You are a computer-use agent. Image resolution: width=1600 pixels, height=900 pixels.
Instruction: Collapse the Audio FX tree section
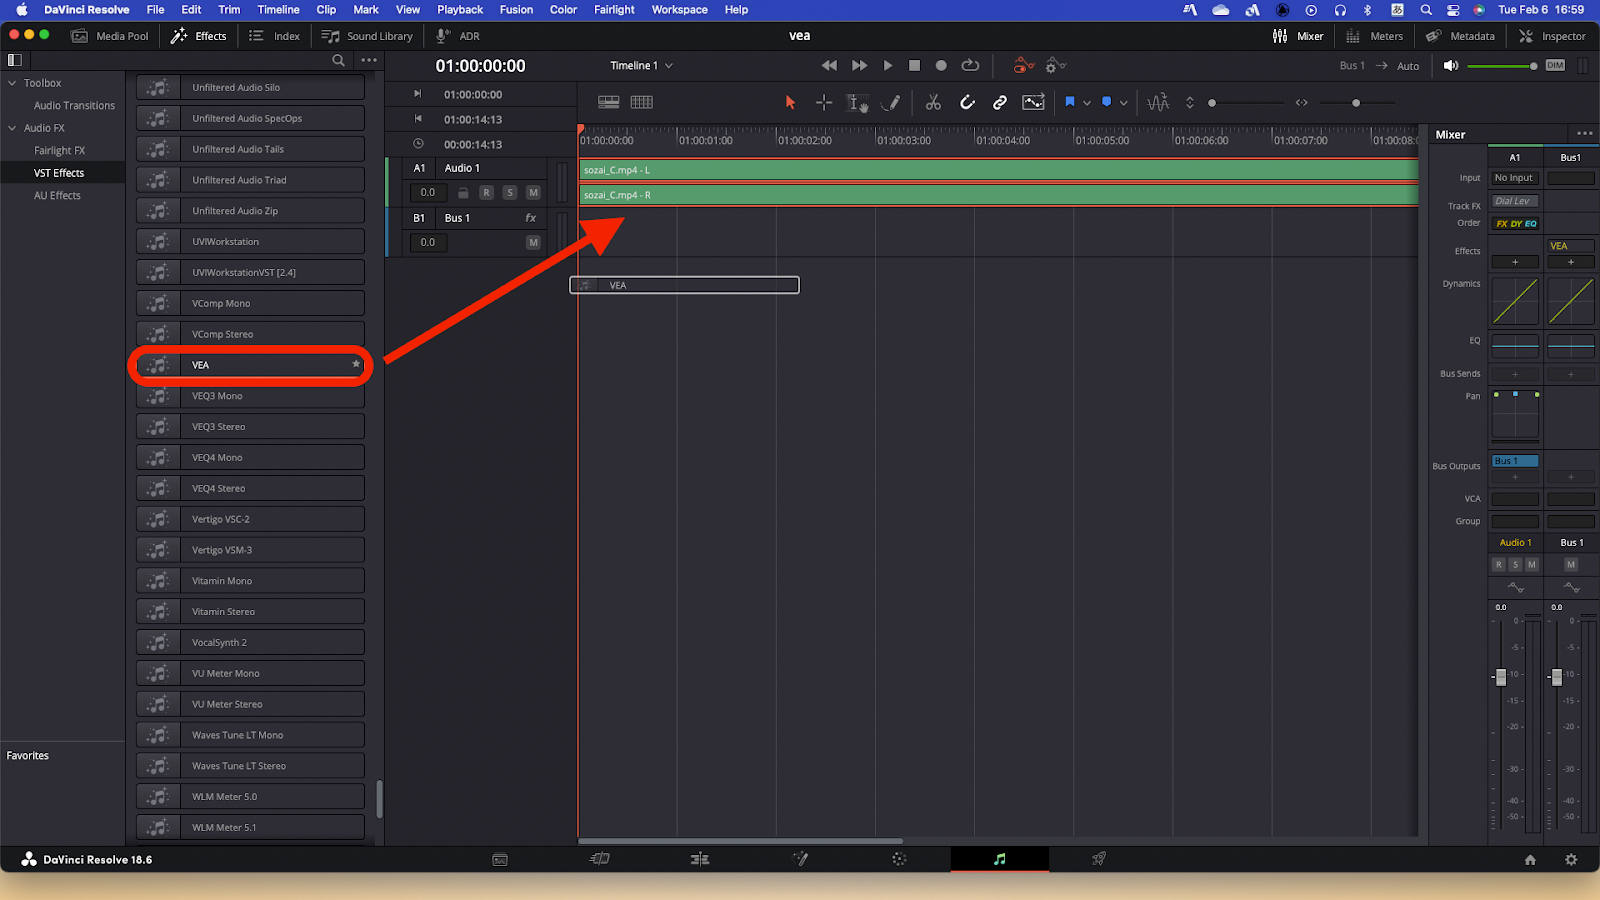click(12, 128)
